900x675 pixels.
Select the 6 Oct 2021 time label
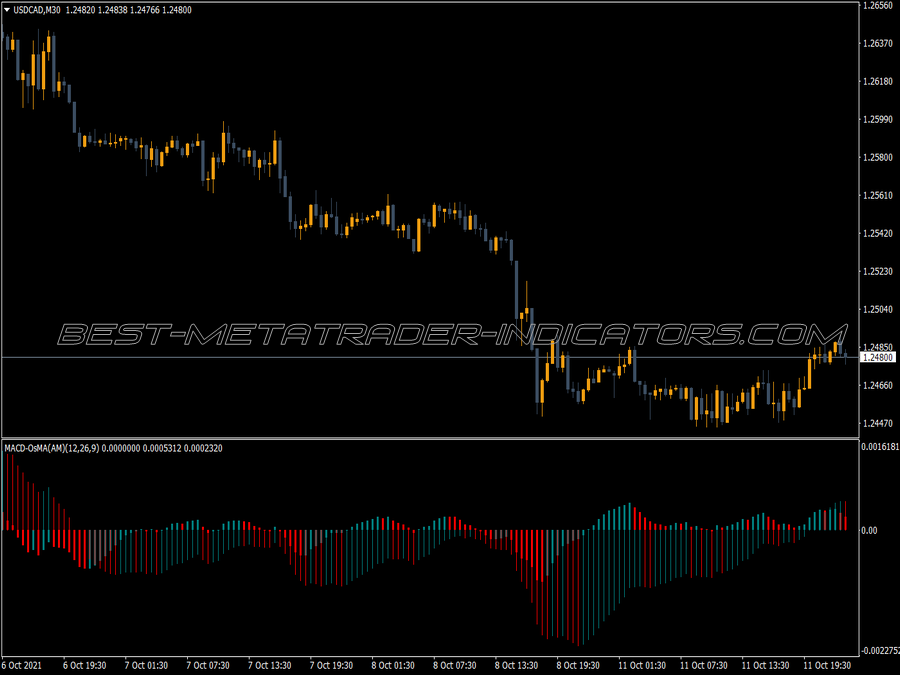(x=22, y=665)
